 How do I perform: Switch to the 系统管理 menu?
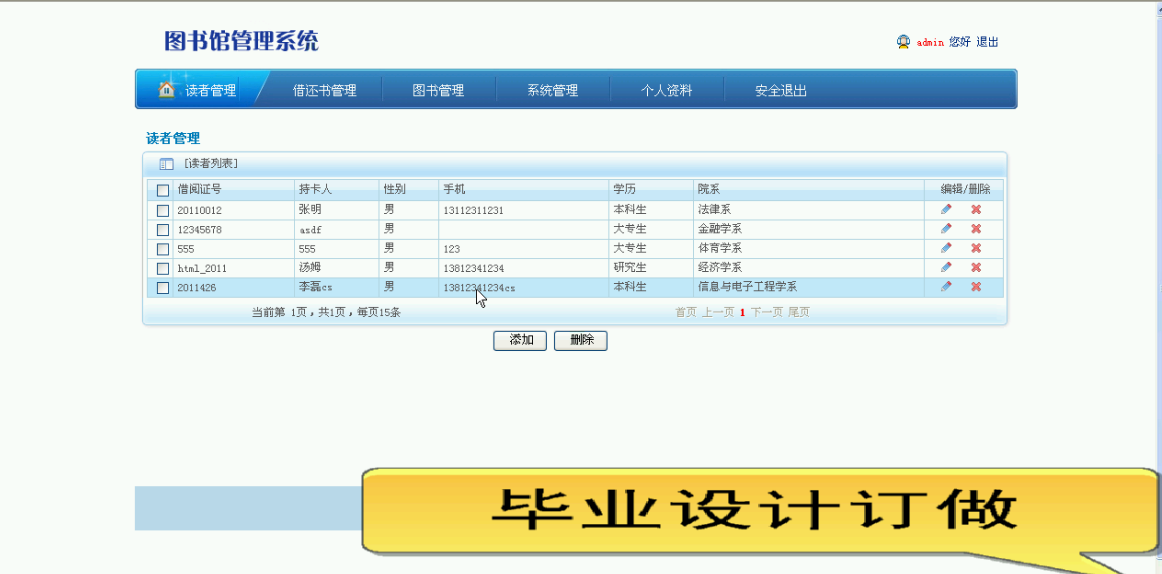[552, 91]
